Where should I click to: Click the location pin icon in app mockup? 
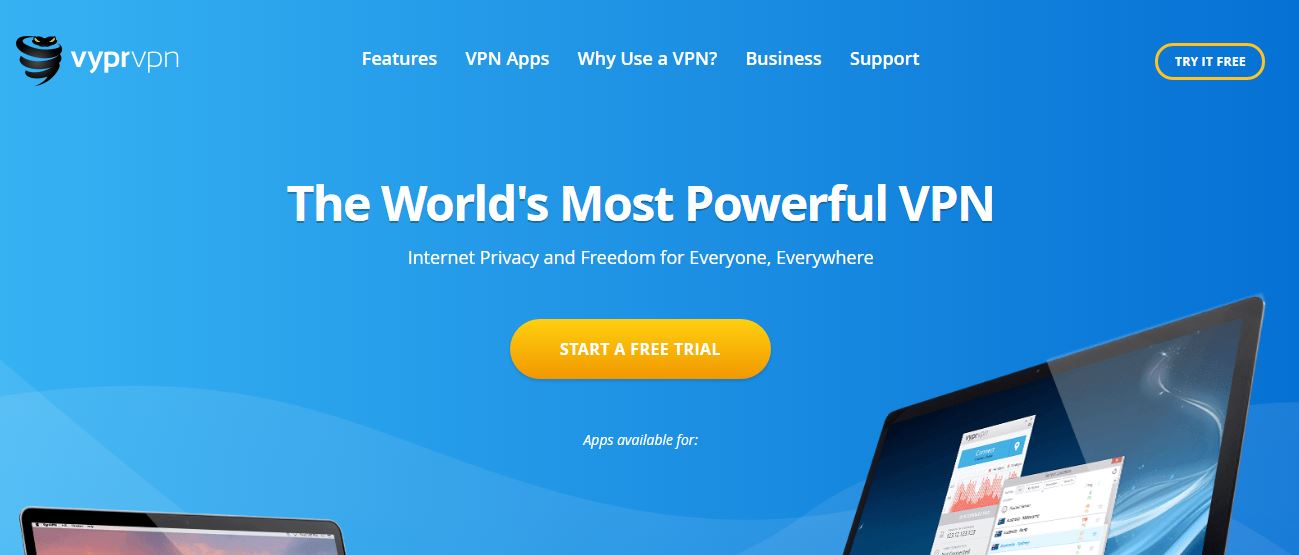point(1018,445)
